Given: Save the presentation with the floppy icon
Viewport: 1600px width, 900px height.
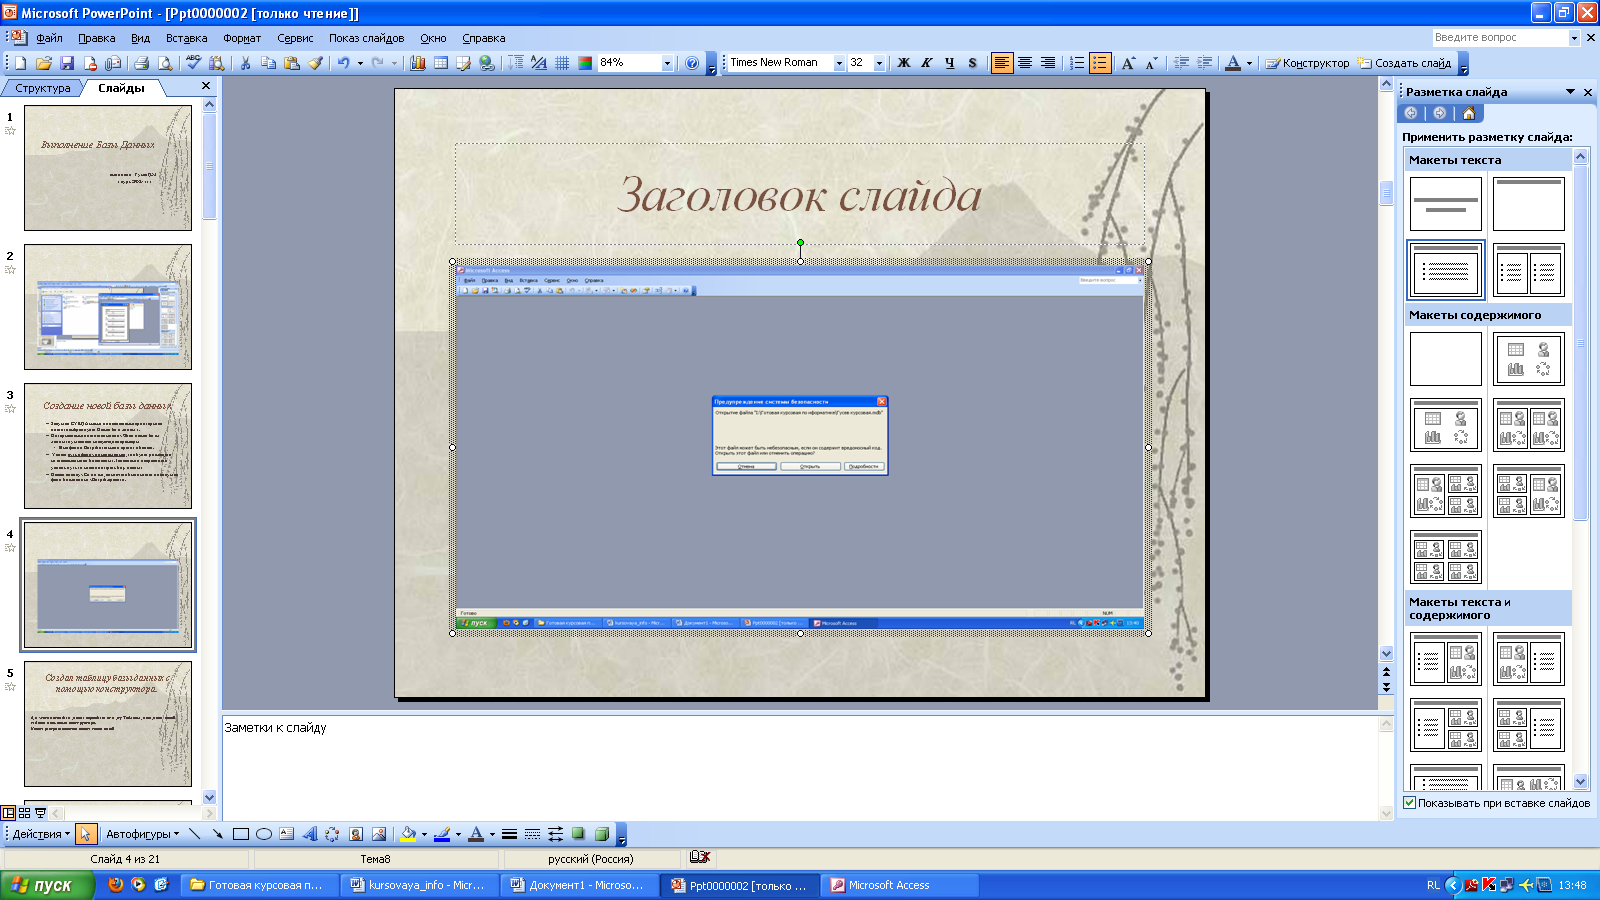Looking at the screenshot, I should tap(67, 63).
